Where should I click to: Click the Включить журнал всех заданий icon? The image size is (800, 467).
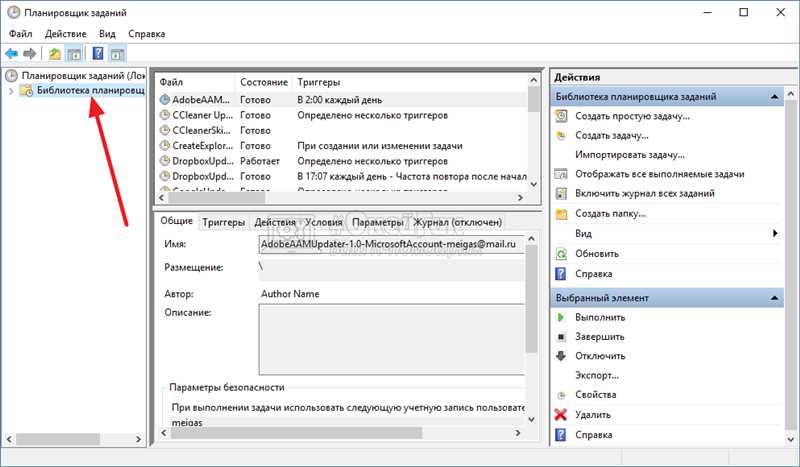(561, 193)
